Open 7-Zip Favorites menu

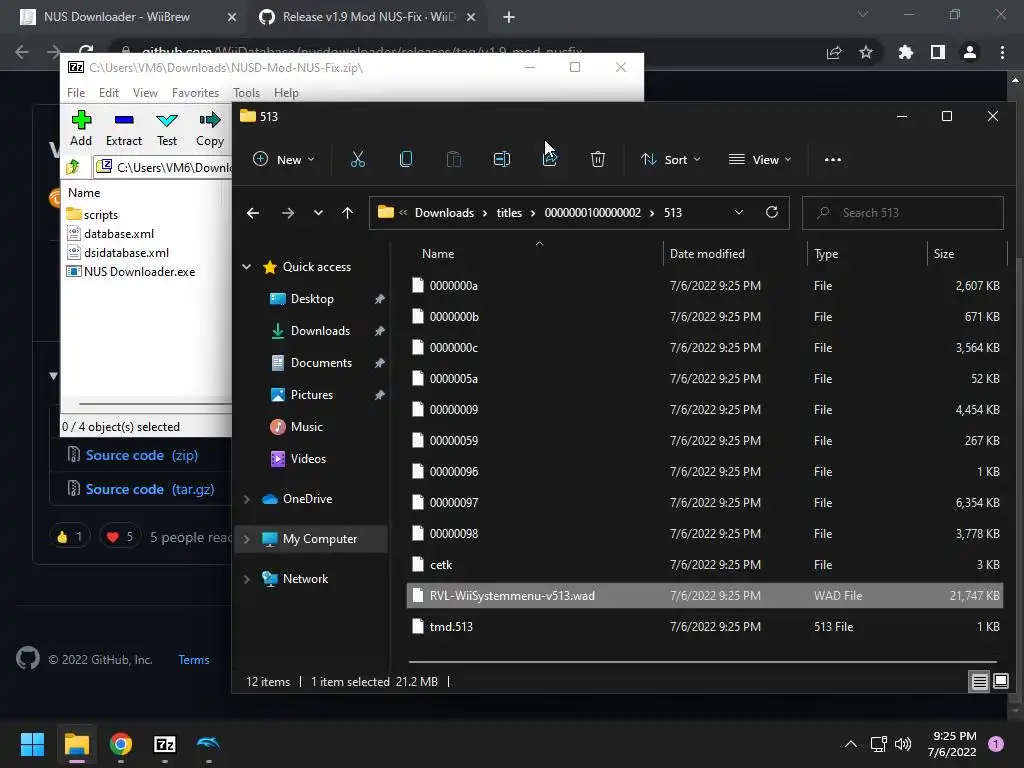pos(195,93)
